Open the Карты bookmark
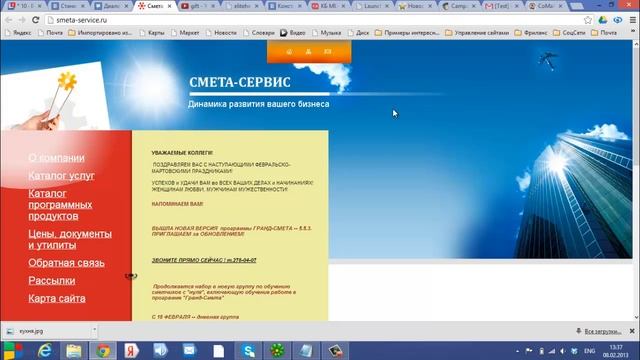 [x=152, y=33]
